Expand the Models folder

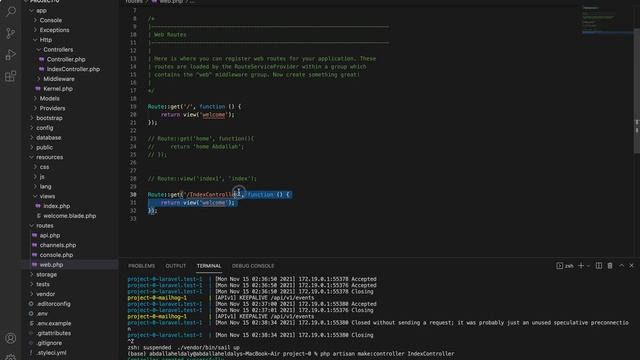35,98
